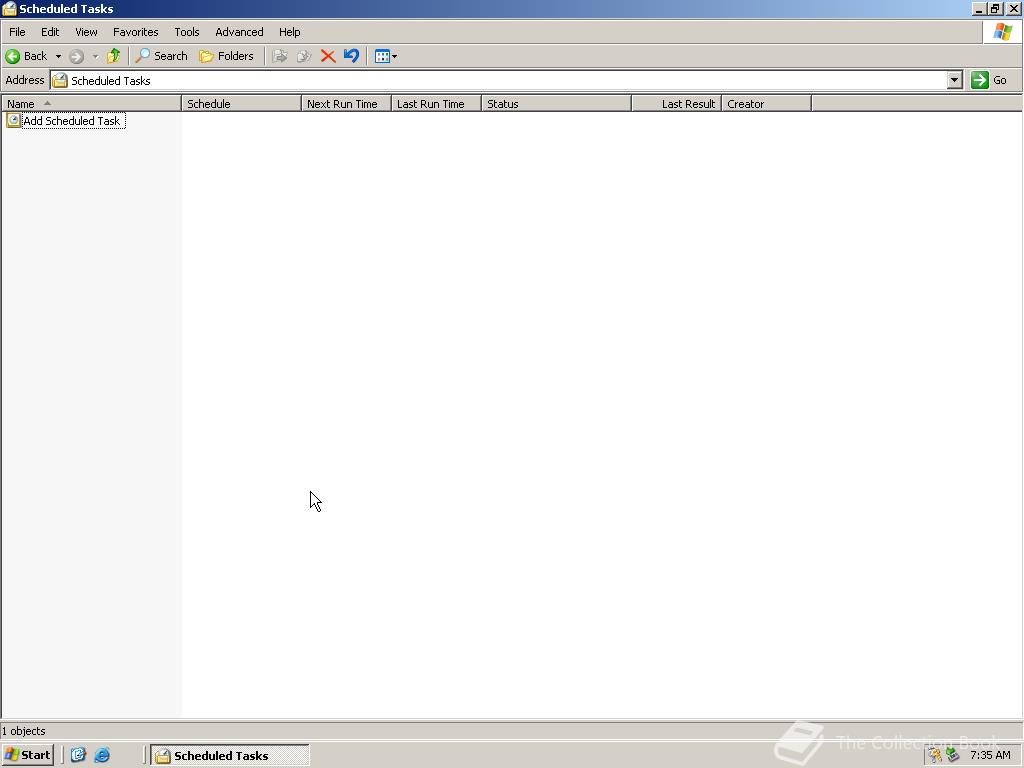Minimize the Scheduled Tasks window
The image size is (1024, 768).
point(979,8)
